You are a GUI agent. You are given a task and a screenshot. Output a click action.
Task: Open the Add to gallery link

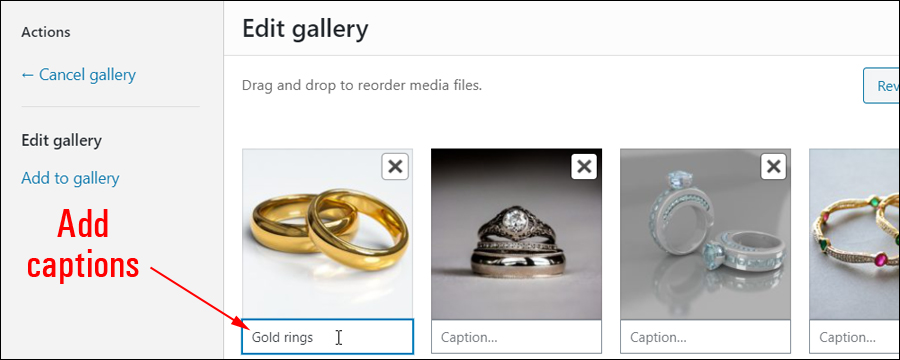[x=70, y=178]
